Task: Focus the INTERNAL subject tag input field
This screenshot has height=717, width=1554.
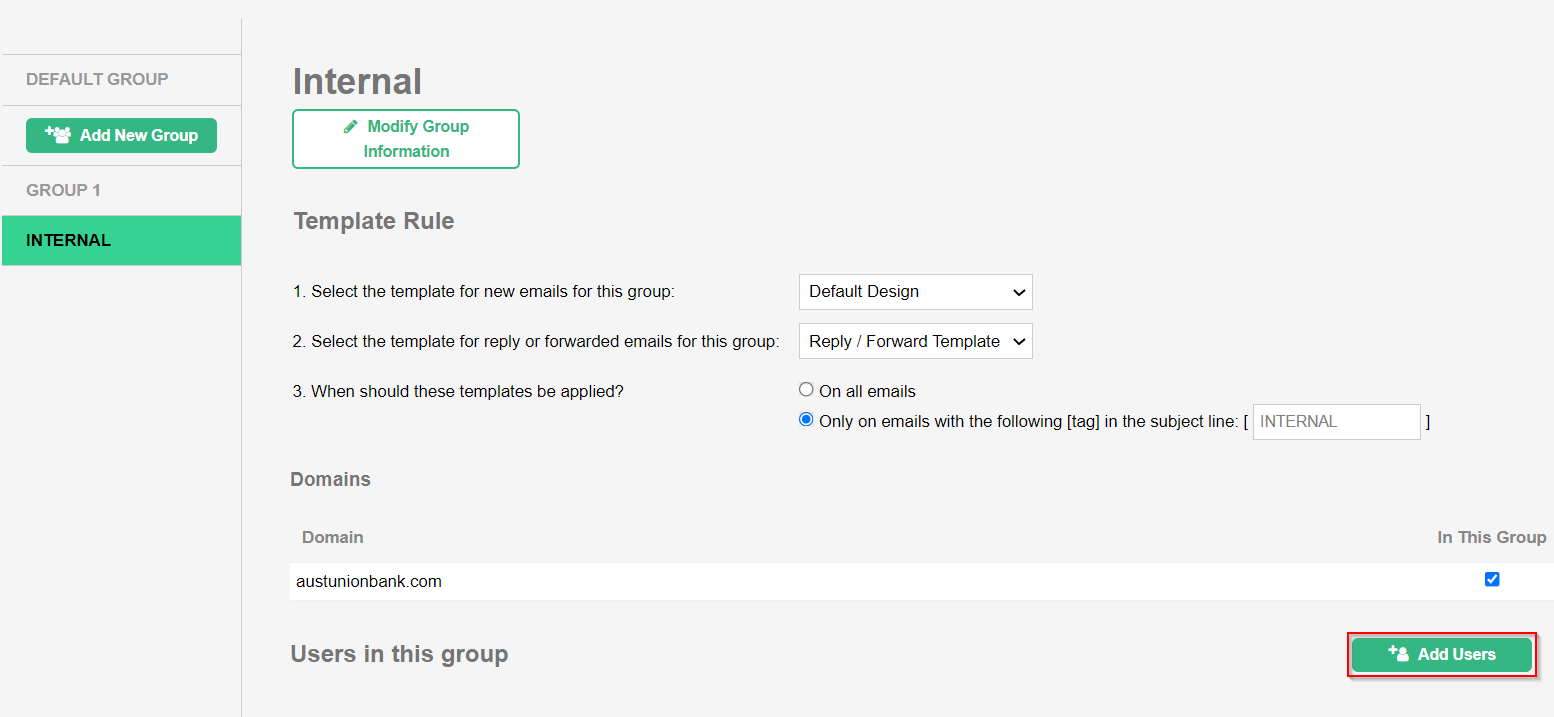Action: pyautogui.click(x=1336, y=422)
